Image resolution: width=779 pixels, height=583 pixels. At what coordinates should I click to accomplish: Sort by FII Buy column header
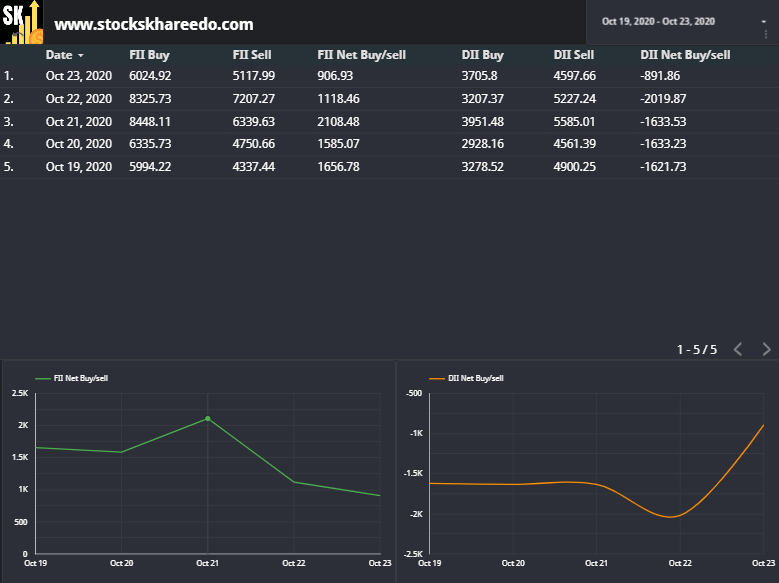point(149,55)
